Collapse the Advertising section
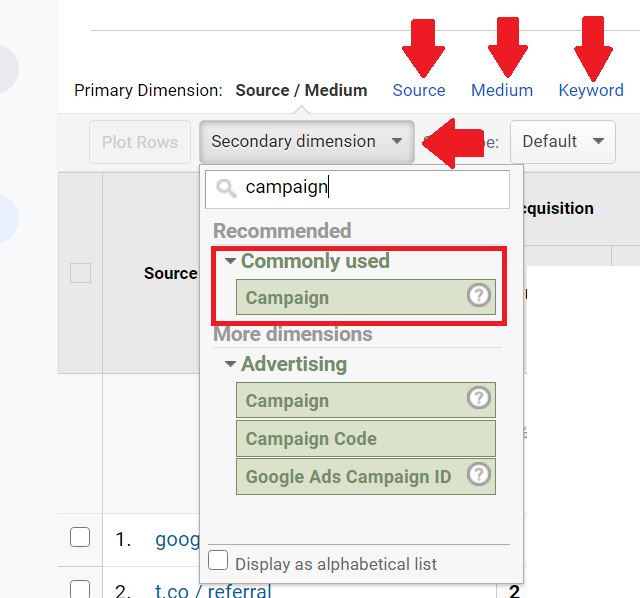640x598 pixels. pos(231,364)
